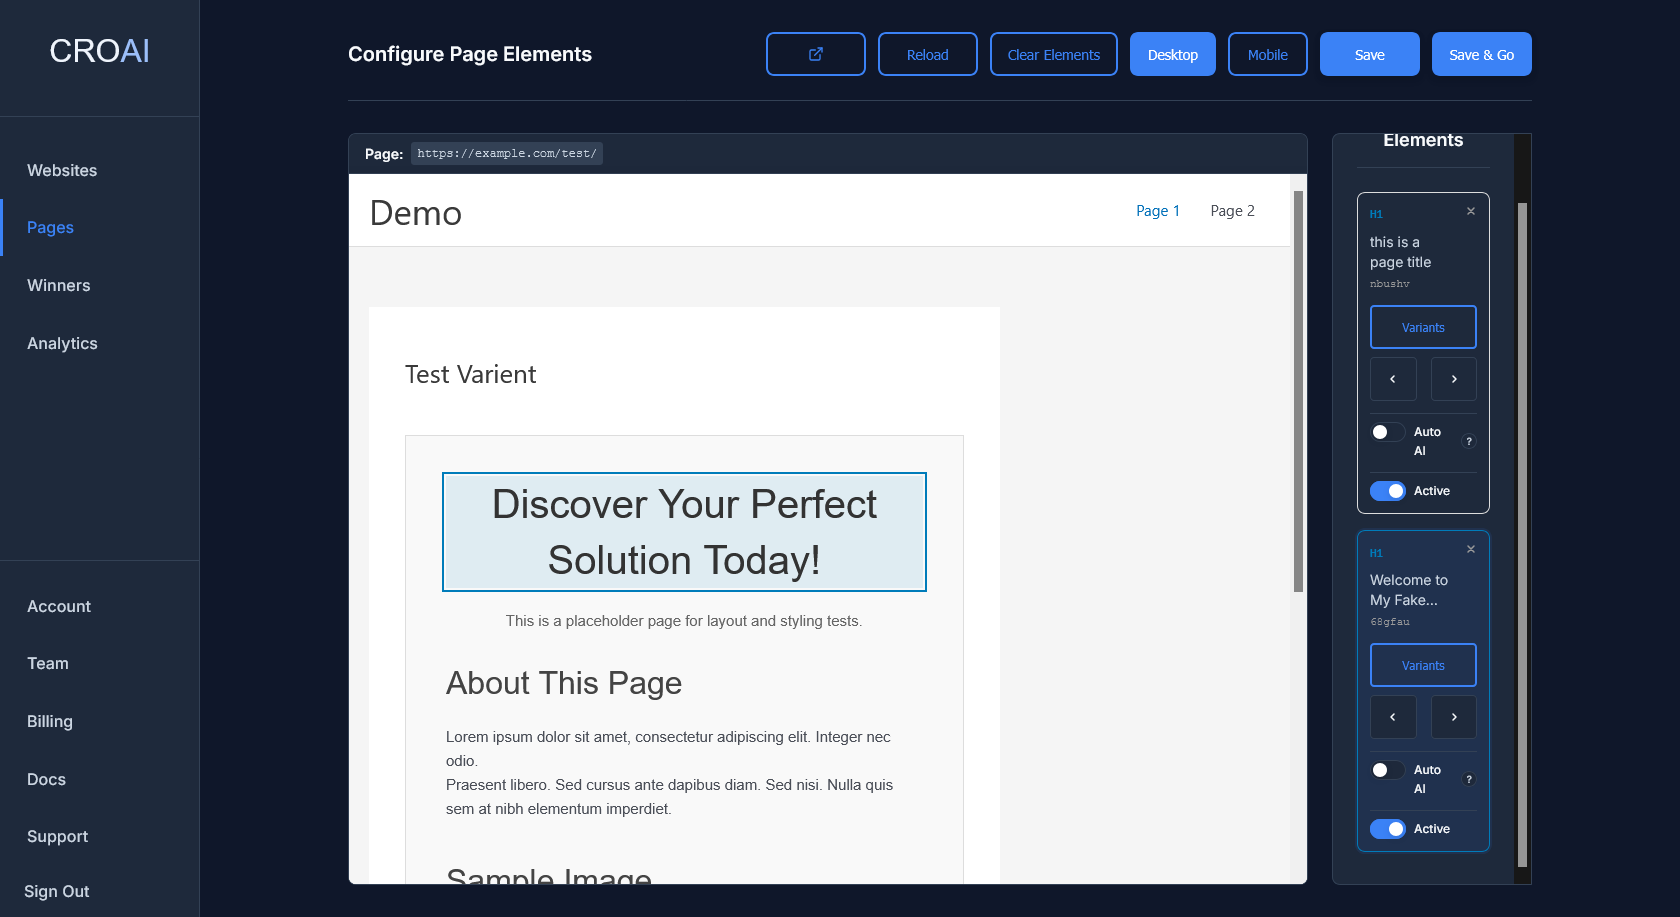Enable Auto AI for the page title element

click(1387, 431)
